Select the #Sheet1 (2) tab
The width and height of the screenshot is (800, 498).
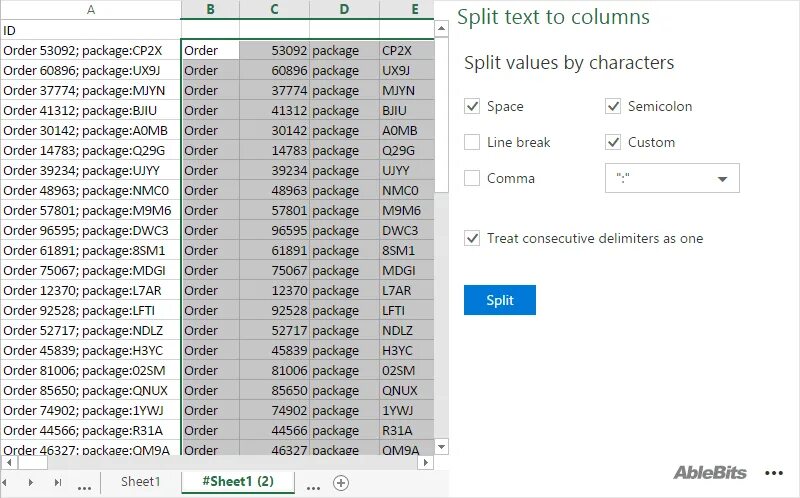238,482
